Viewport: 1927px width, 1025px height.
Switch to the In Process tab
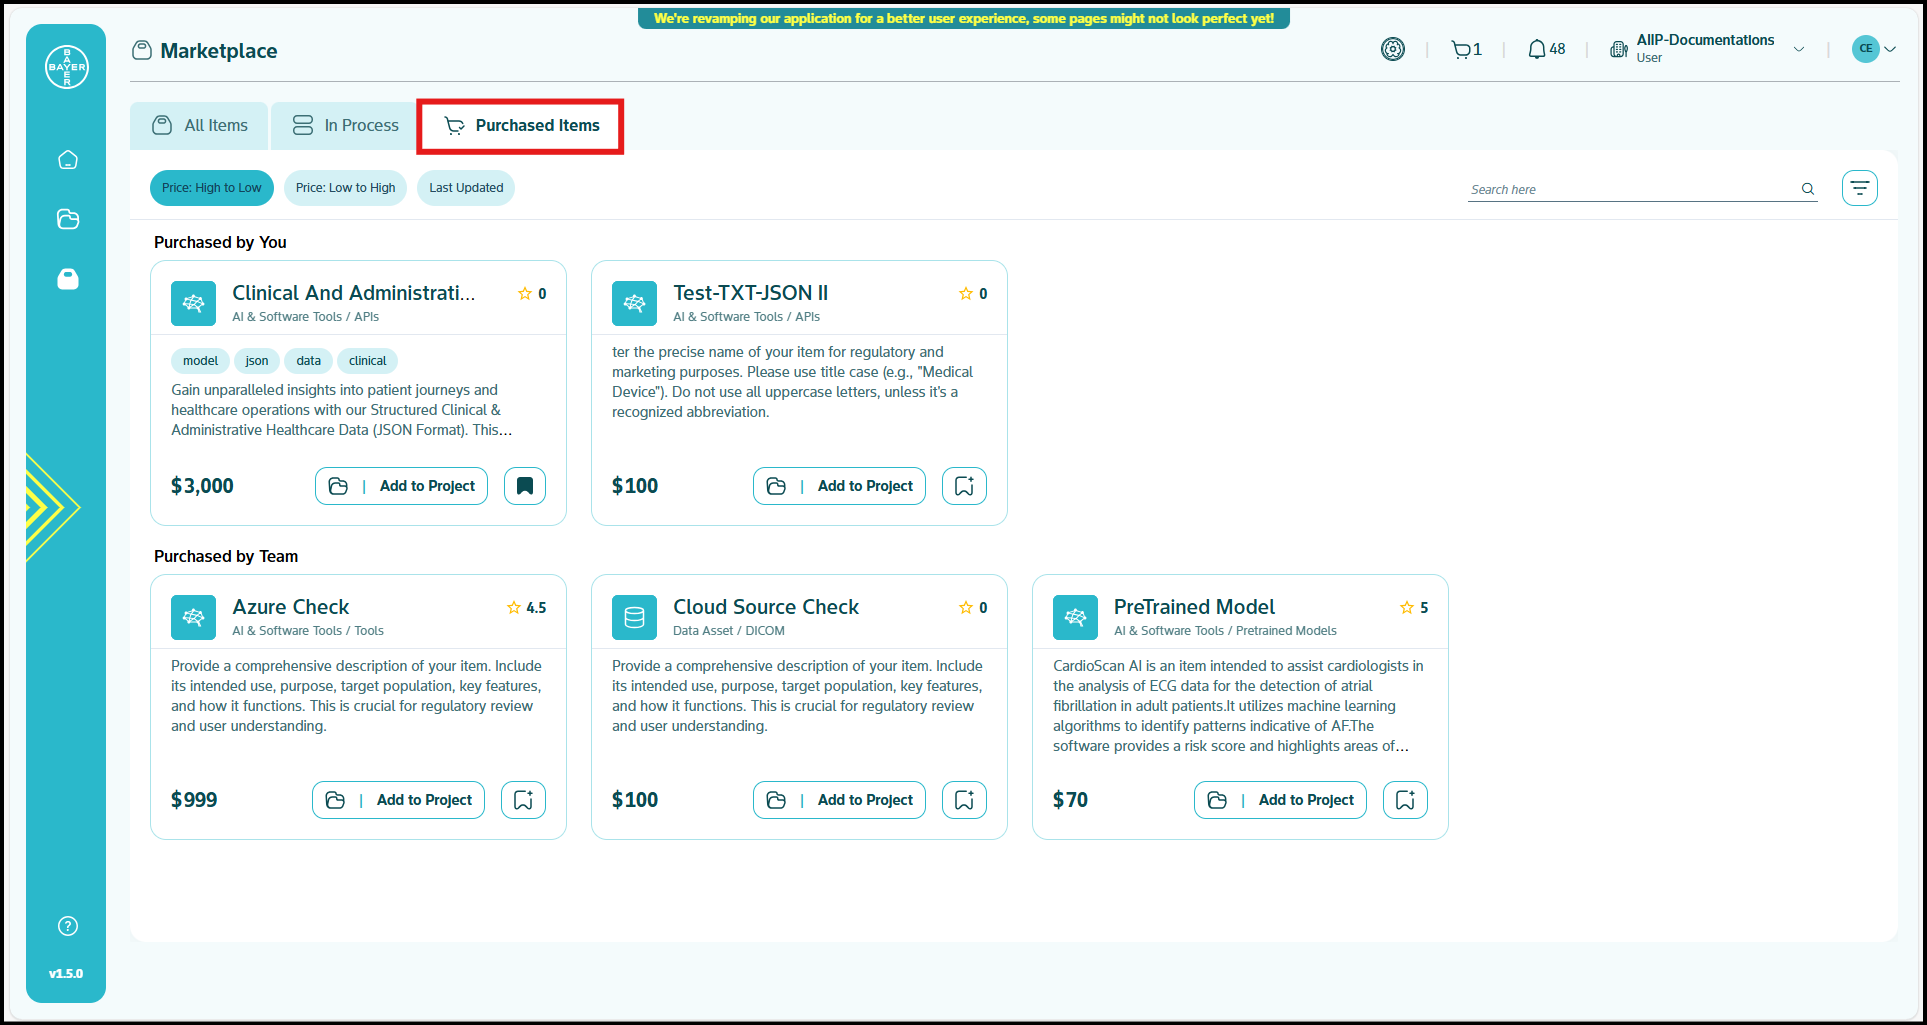click(x=346, y=125)
